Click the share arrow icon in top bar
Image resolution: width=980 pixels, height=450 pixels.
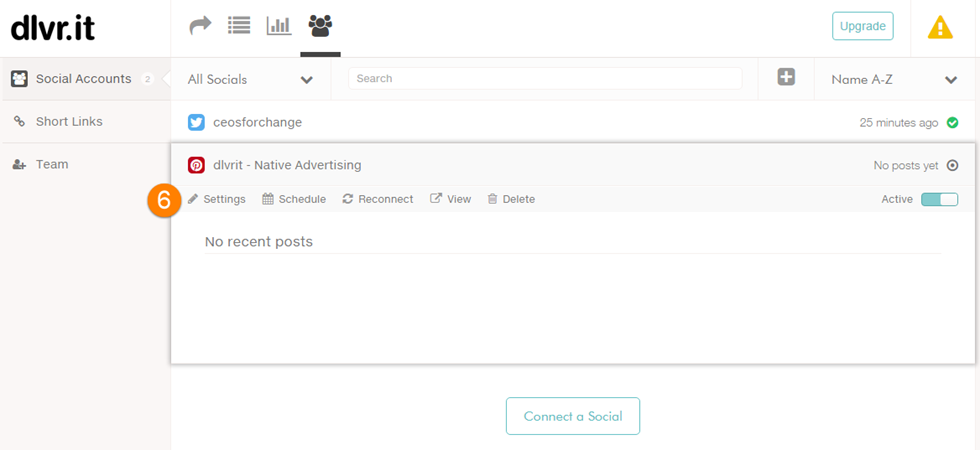tap(201, 25)
